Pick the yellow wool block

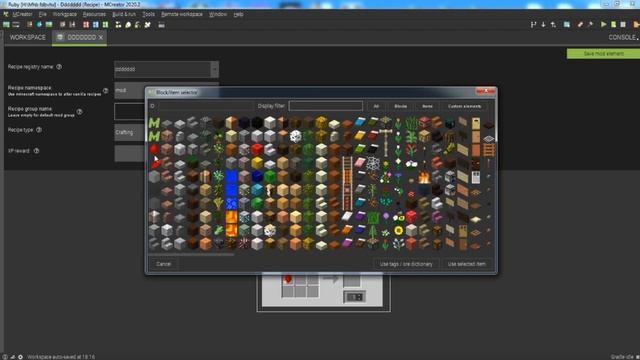pos(257,163)
